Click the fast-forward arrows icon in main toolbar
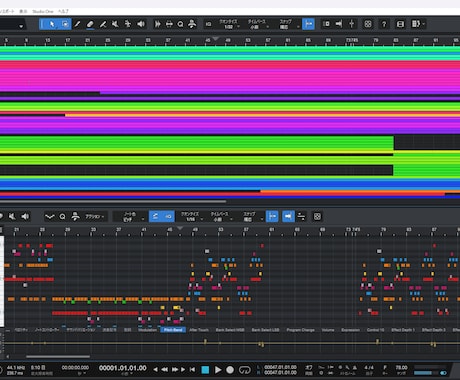 pos(157,24)
